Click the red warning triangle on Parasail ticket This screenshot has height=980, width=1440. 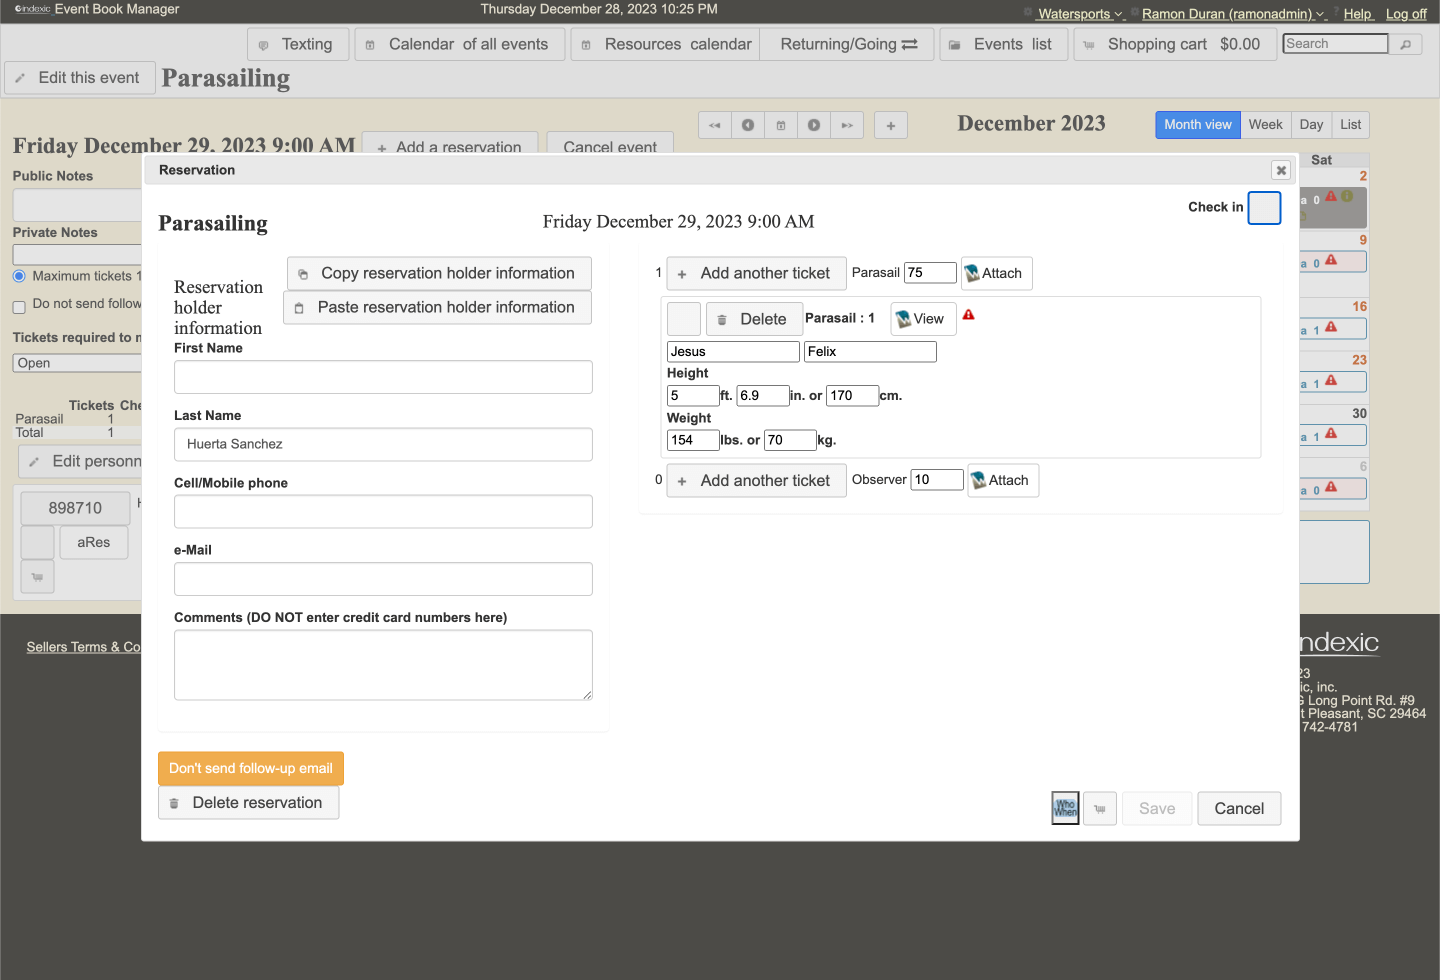tap(968, 315)
